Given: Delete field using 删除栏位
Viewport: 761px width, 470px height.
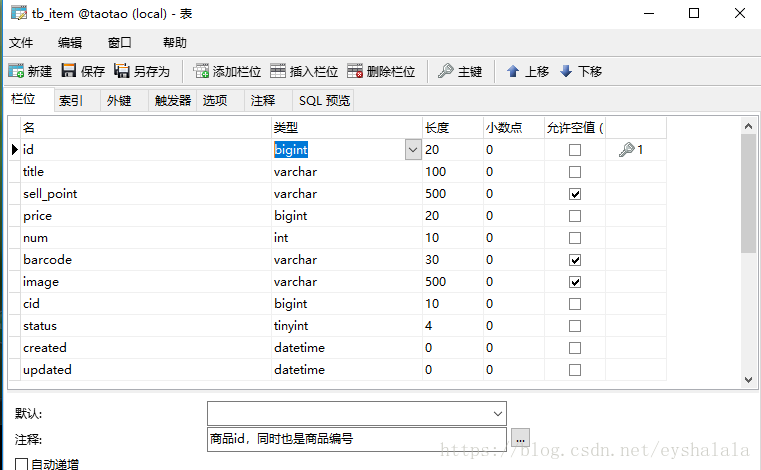Looking at the screenshot, I should coord(381,71).
